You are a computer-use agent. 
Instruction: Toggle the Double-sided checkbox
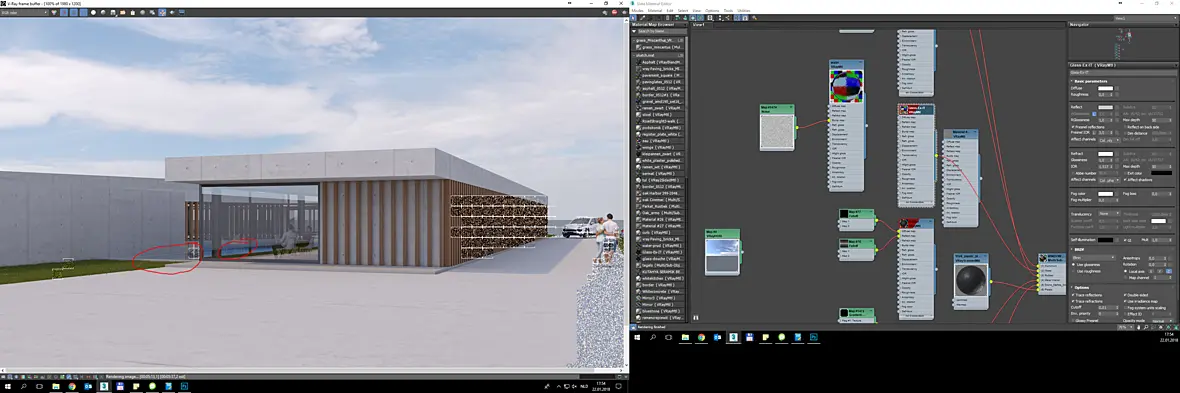click(1125, 295)
